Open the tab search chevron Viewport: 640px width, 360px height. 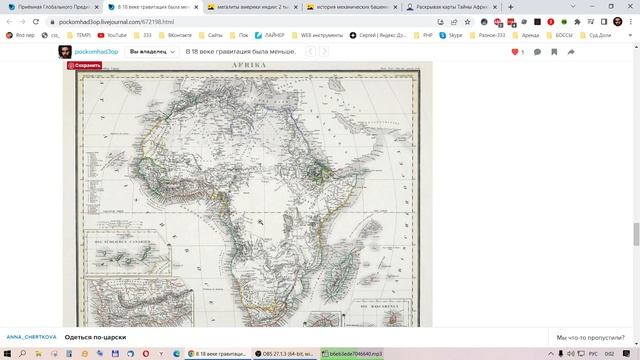pyautogui.click(x=573, y=7)
